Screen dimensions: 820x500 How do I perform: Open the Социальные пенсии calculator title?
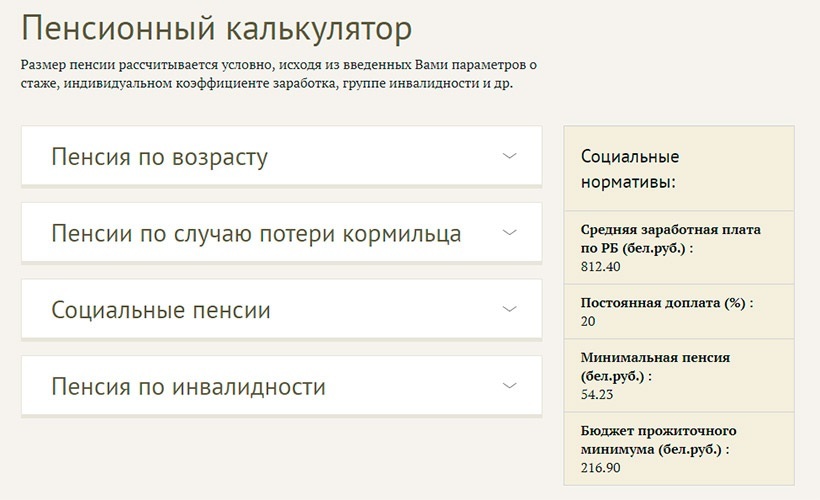click(161, 310)
